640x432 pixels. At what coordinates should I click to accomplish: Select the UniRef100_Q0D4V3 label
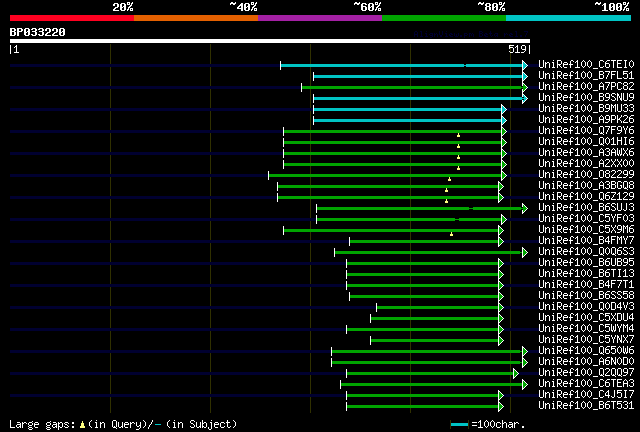(586, 307)
